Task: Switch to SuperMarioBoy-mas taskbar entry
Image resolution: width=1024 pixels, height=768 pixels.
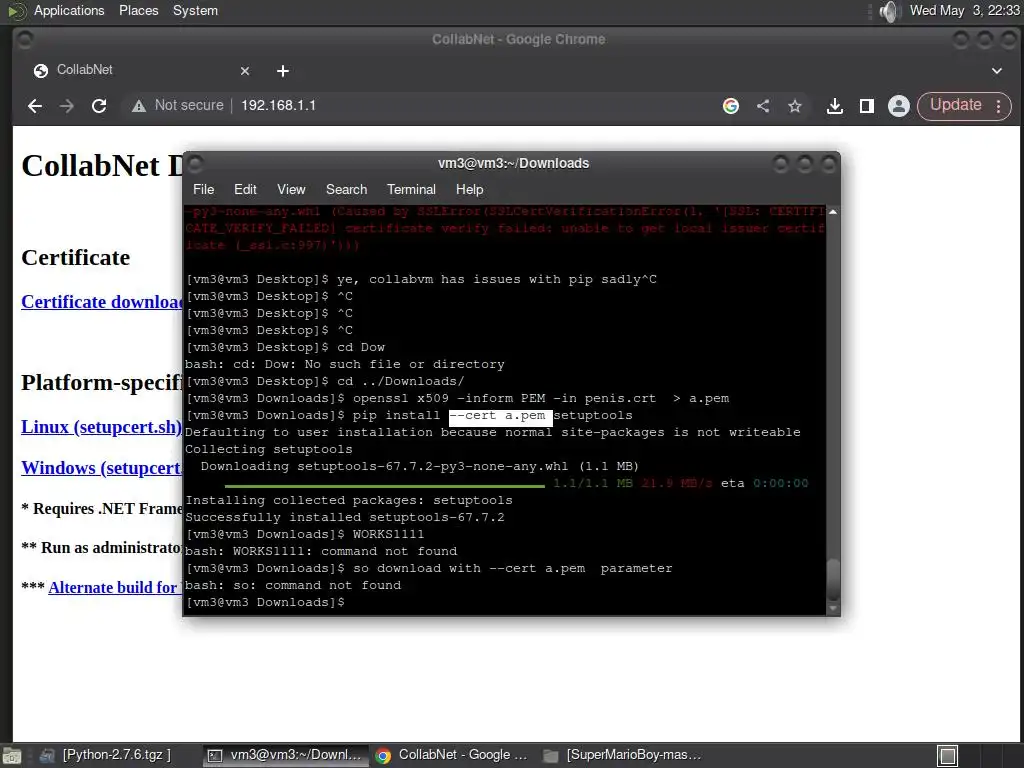Action: [623, 755]
